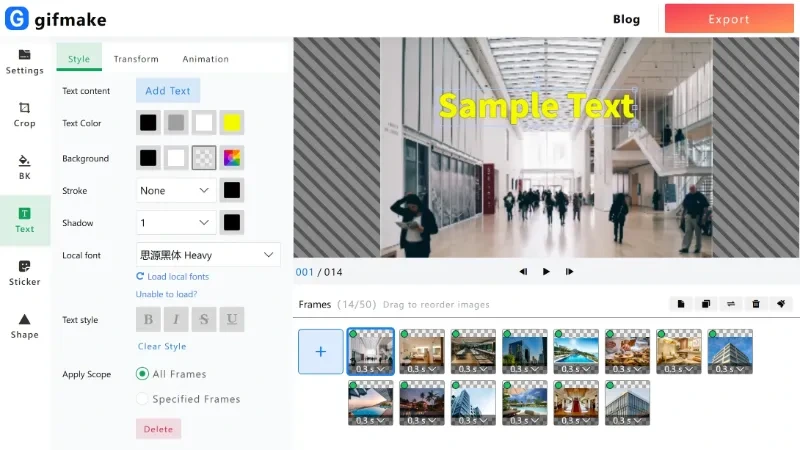Viewport: 800px width, 450px height.
Task: Open the Local font dropdown
Action: pyautogui.click(x=208, y=255)
